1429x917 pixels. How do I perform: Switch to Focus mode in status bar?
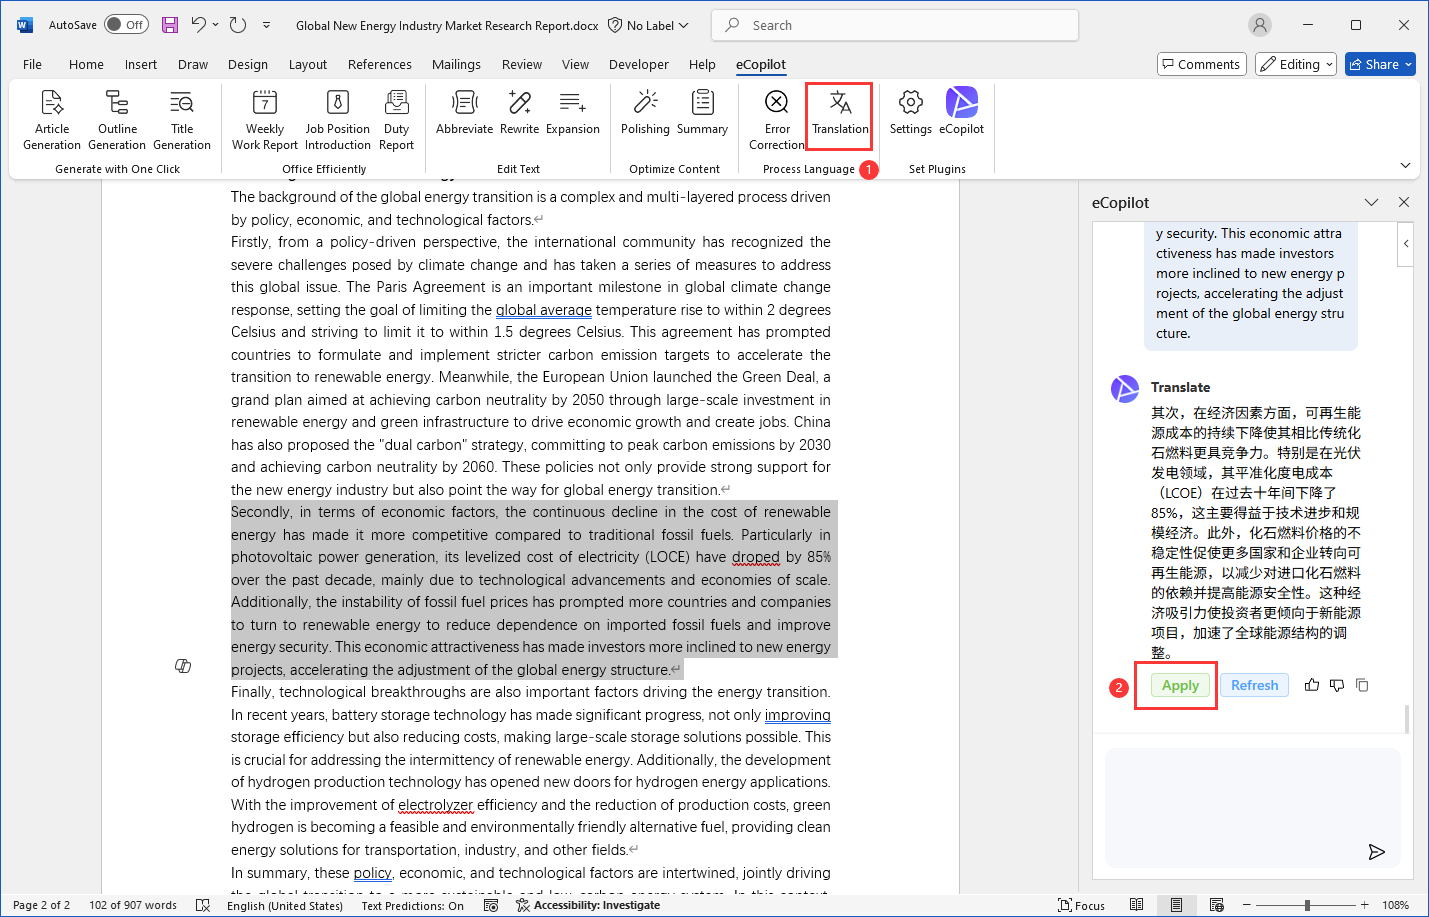pyautogui.click(x=1081, y=905)
